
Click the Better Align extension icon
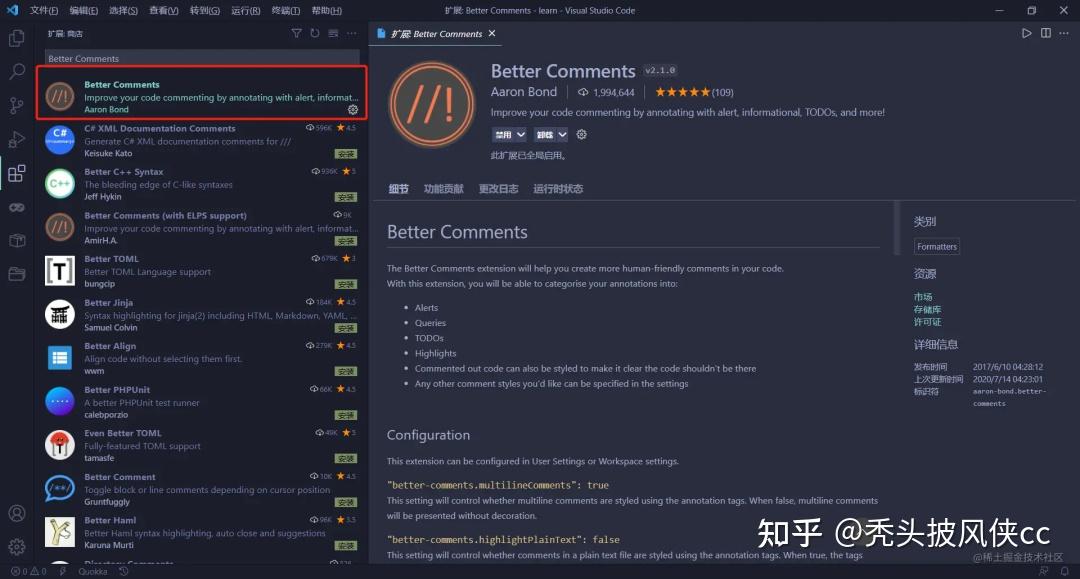click(x=60, y=358)
